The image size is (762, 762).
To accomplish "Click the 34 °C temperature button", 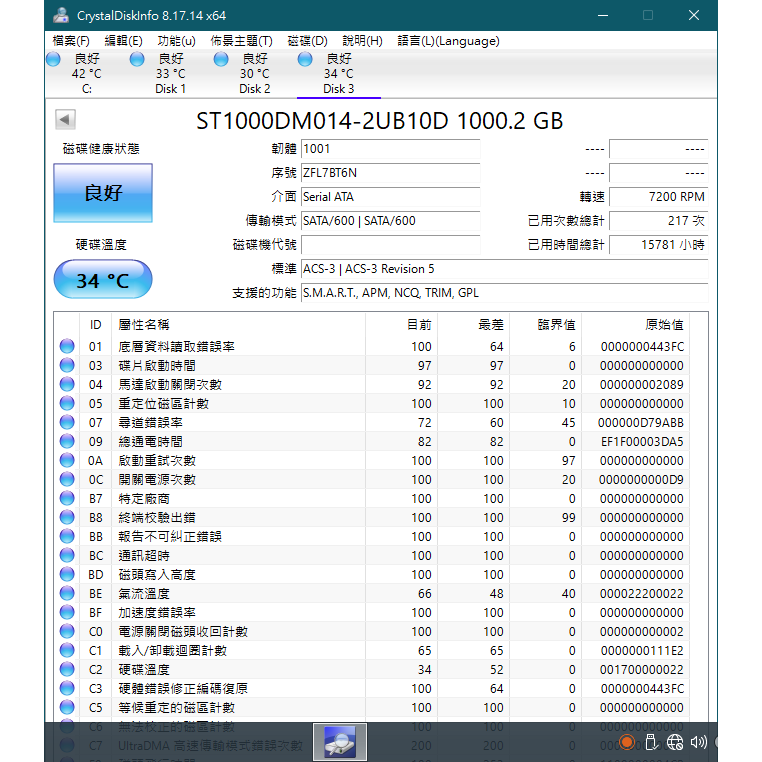I will 103,280.
